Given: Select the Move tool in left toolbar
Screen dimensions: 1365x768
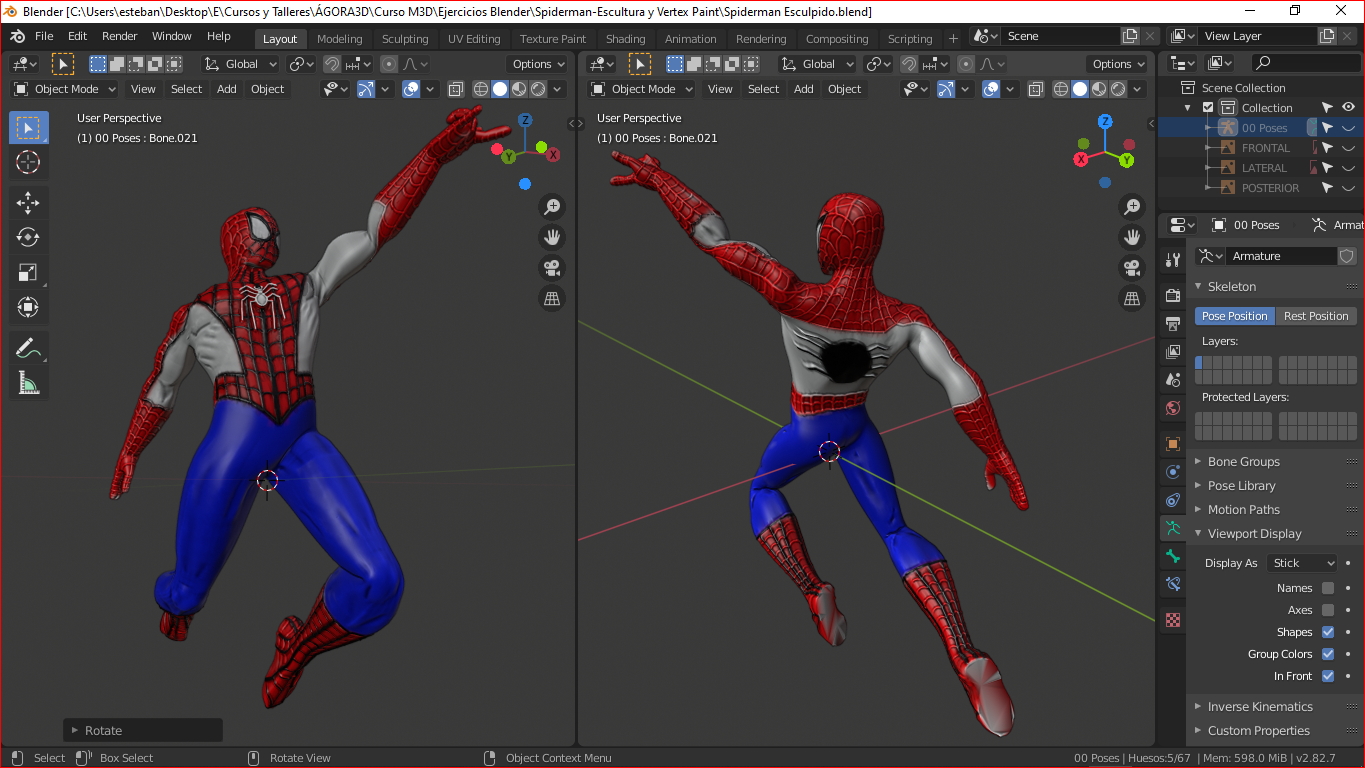Looking at the screenshot, I should click(x=28, y=203).
